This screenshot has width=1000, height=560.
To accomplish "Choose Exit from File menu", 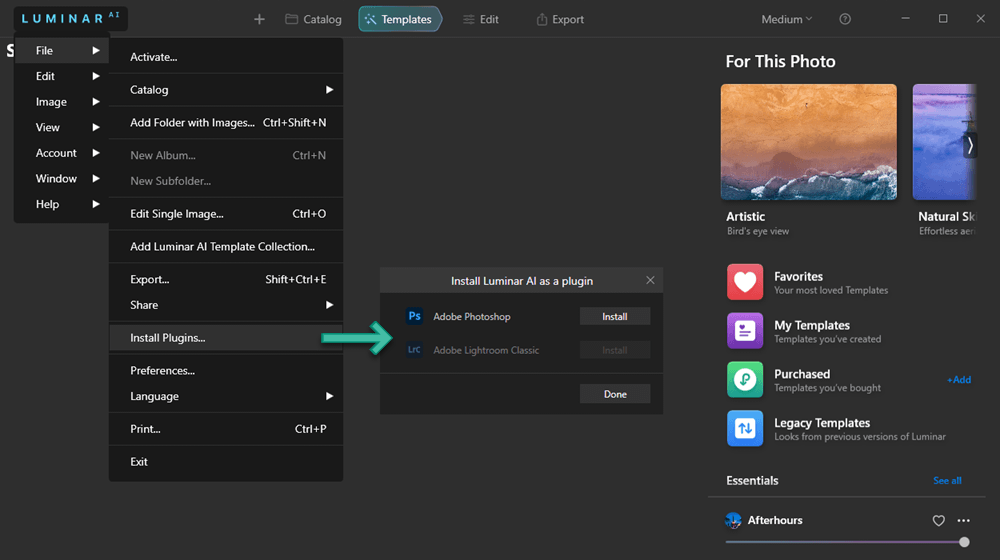I will point(226,462).
